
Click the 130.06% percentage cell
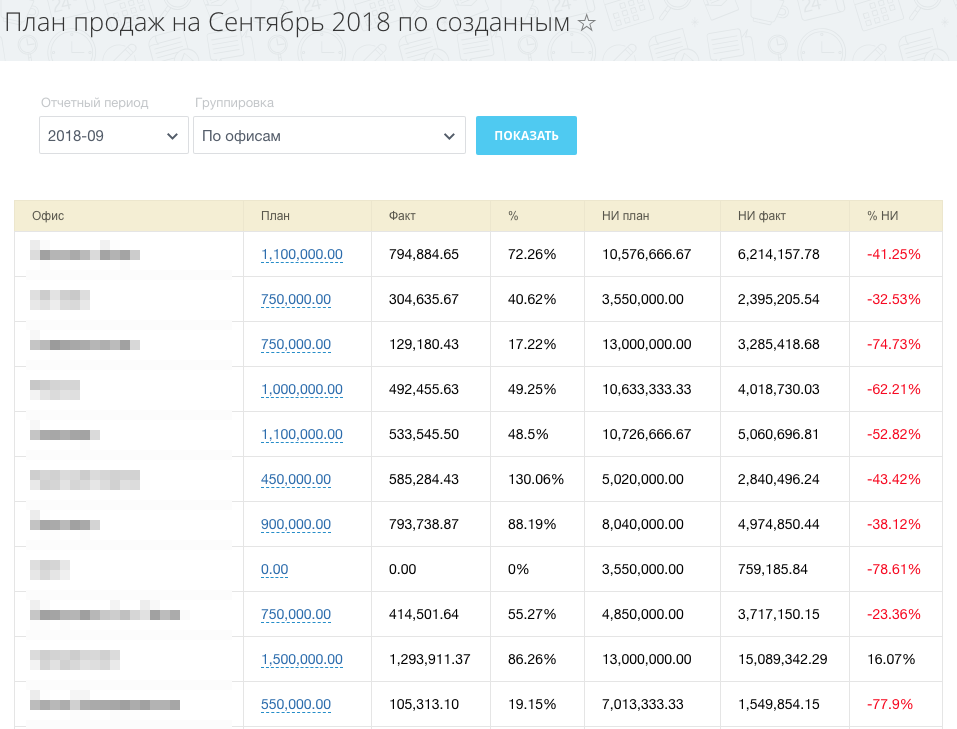(x=536, y=479)
